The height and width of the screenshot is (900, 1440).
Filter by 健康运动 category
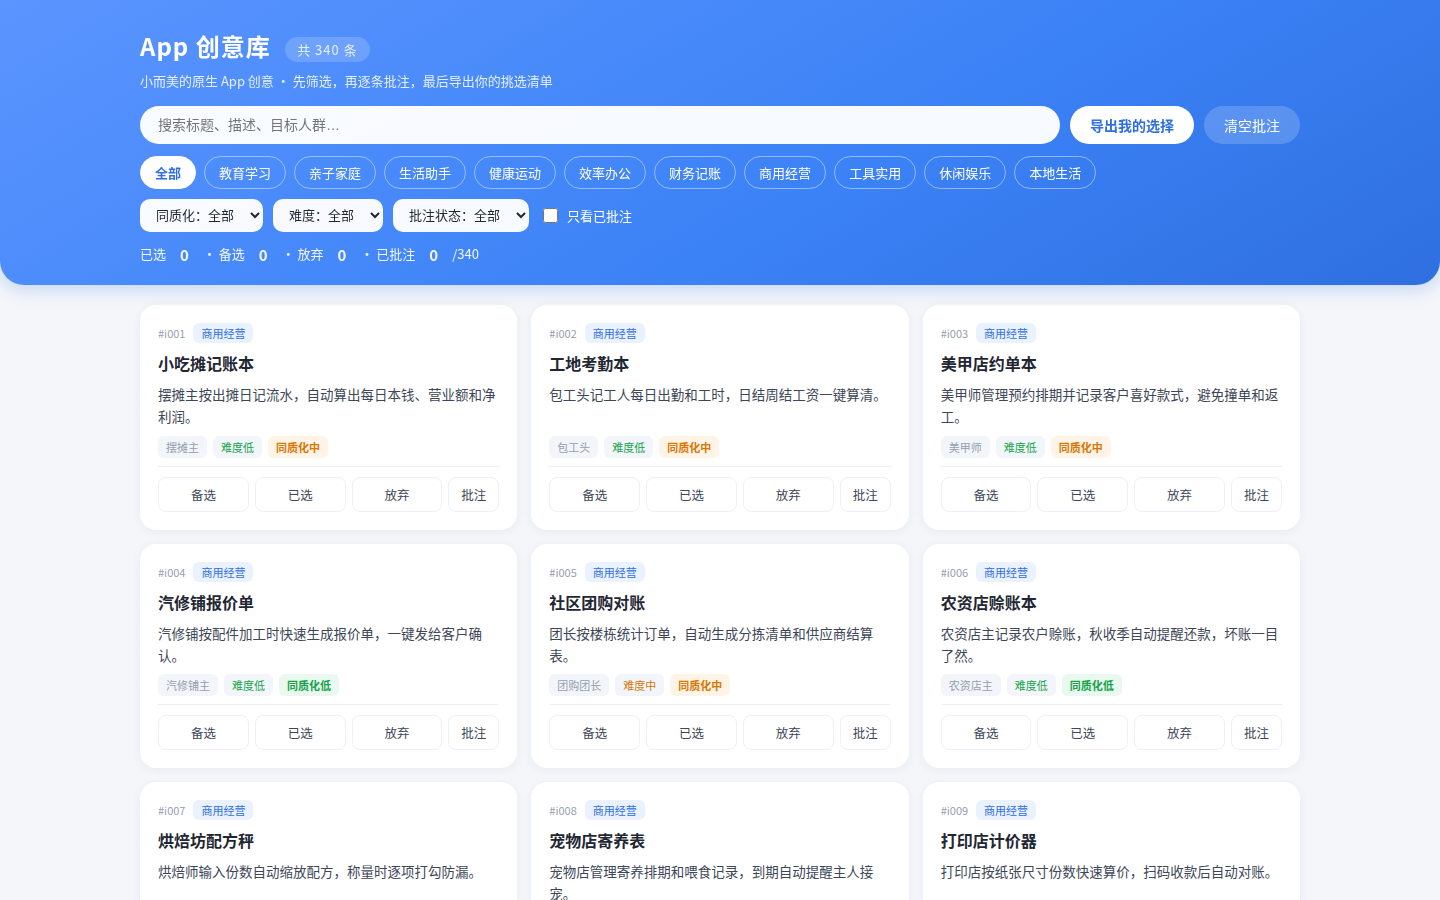coord(515,173)
